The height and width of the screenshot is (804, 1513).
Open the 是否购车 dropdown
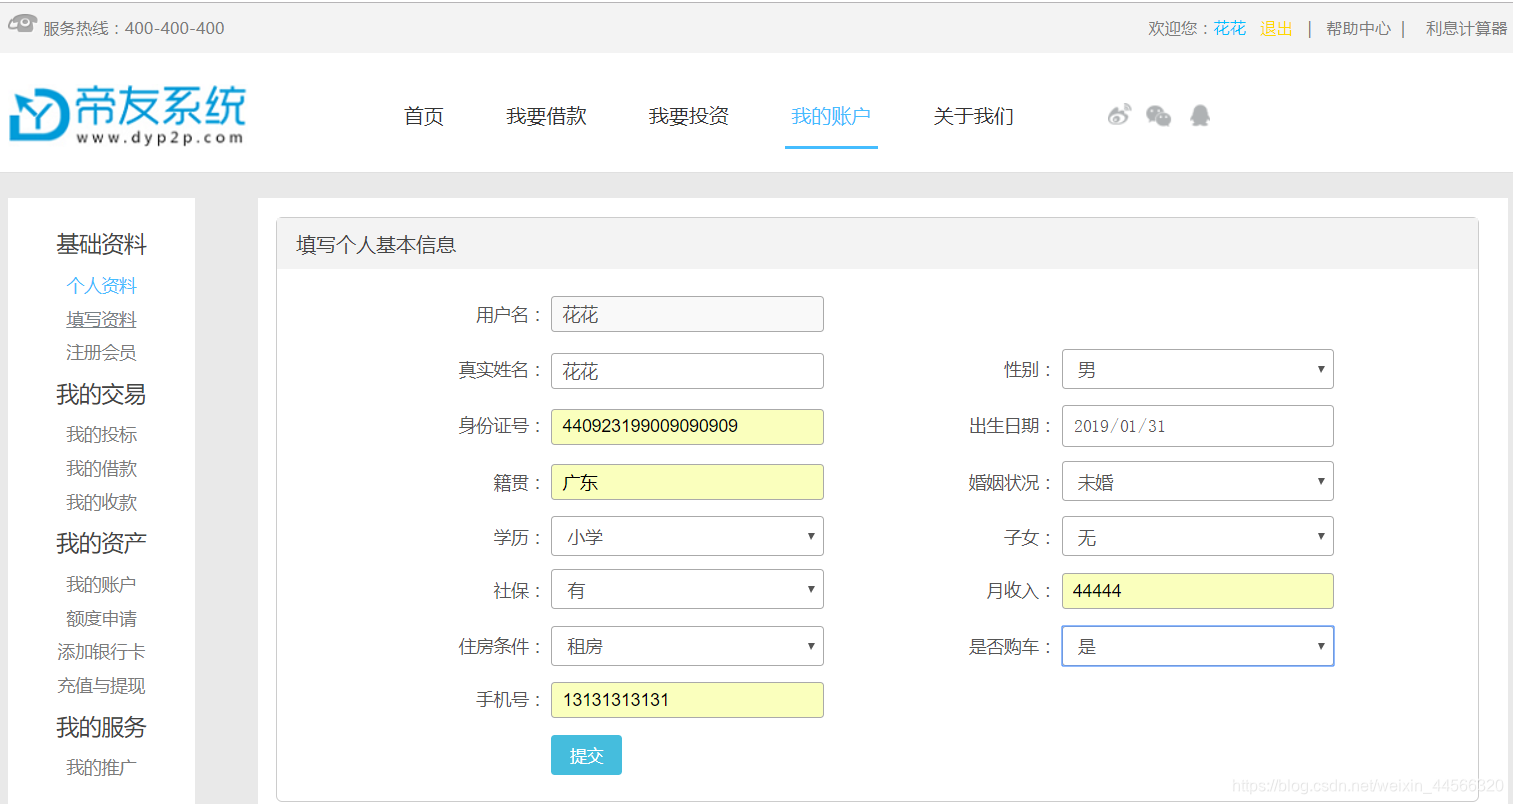[1197, 646]
